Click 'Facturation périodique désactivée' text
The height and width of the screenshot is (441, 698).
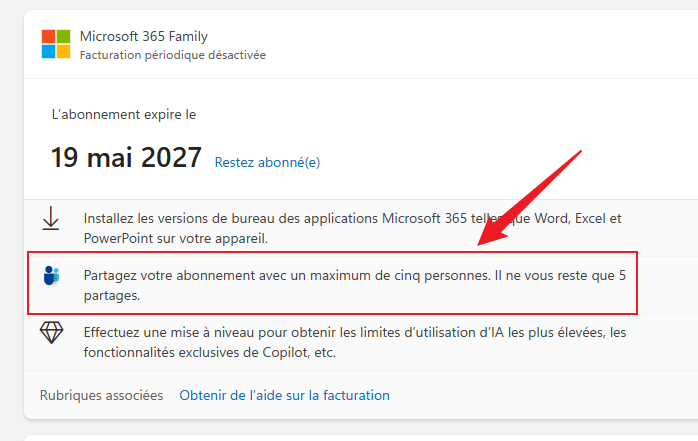[x=173, y=55]
